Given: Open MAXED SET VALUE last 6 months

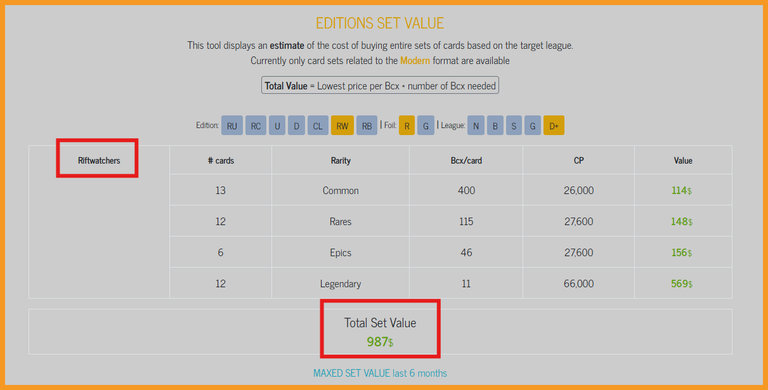Looking at the screenshot, I should click(380, 373).
